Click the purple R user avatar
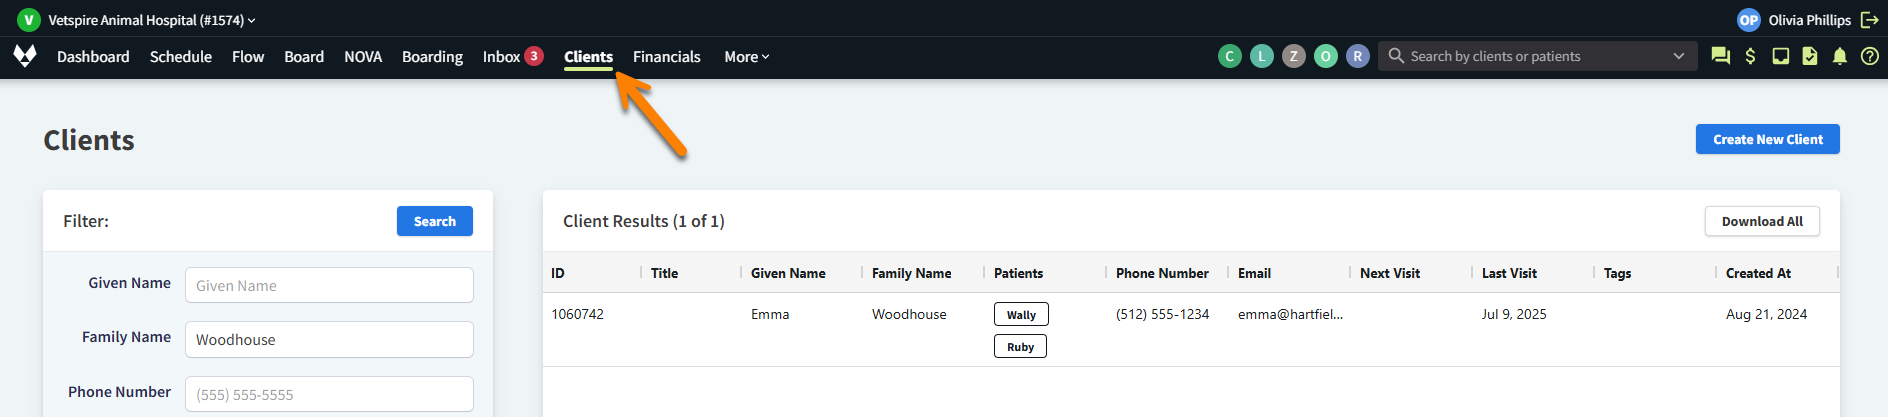This screenshot has height=417, width=1888. [1357, 56]
